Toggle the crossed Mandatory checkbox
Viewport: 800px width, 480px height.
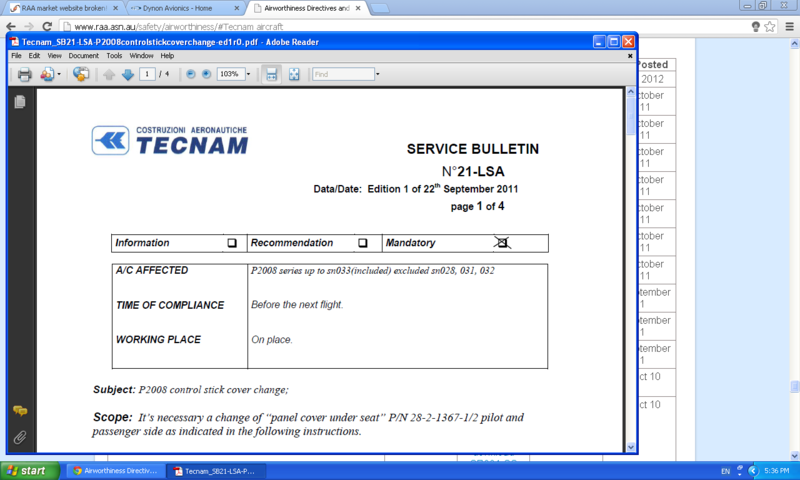(x=502, y=243)
